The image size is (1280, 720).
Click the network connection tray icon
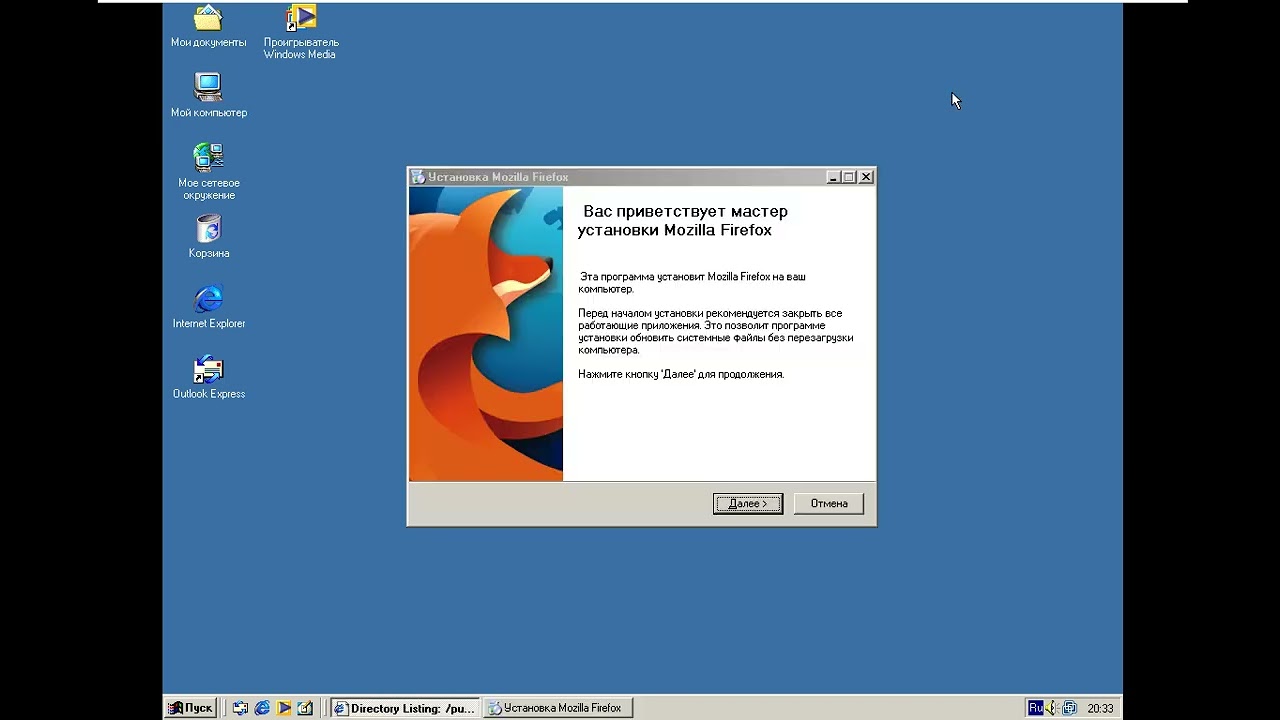[x=1069, y=708]
